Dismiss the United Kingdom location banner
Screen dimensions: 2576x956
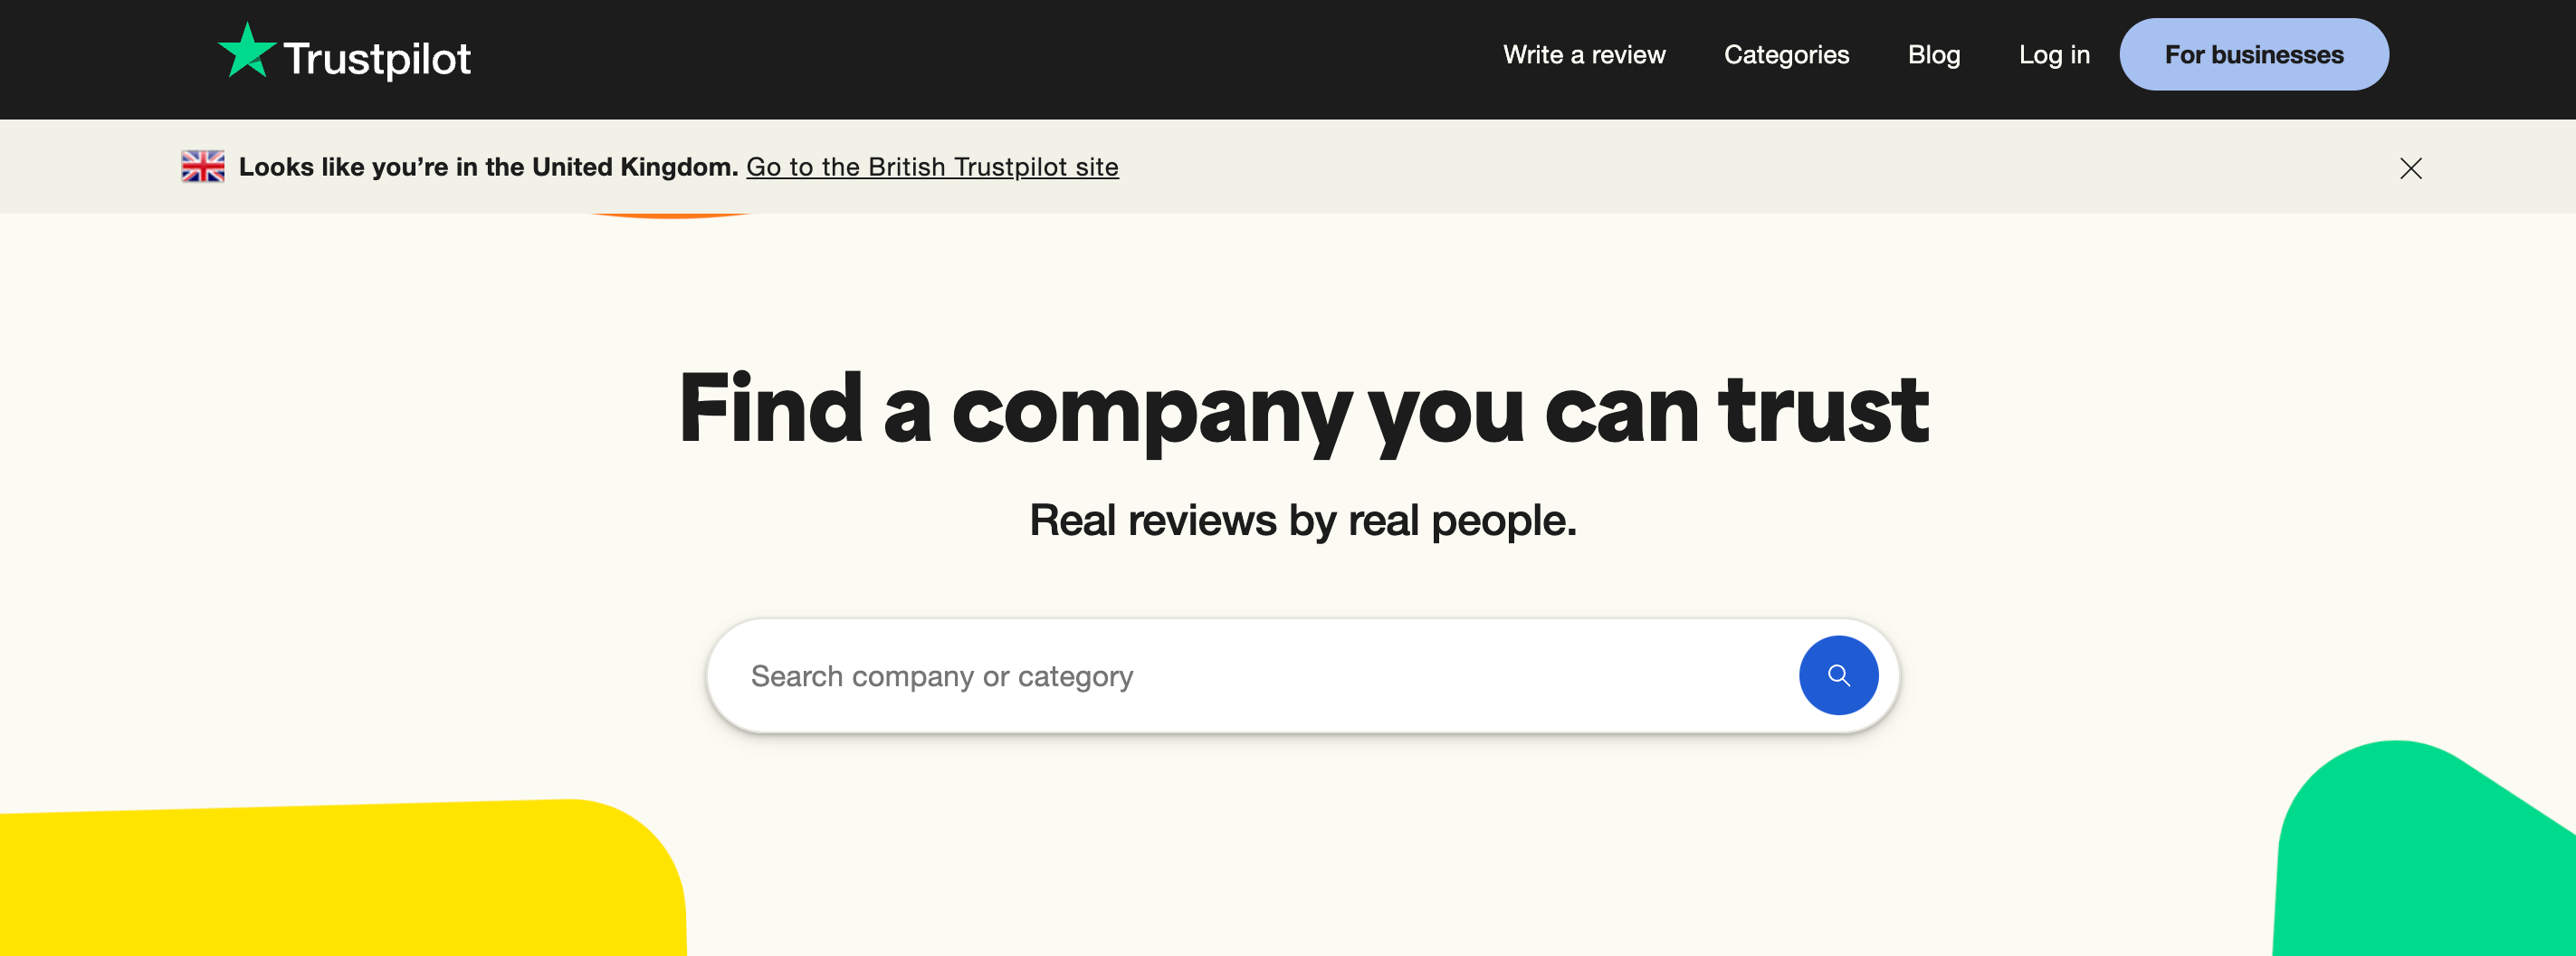(2411, 168)
